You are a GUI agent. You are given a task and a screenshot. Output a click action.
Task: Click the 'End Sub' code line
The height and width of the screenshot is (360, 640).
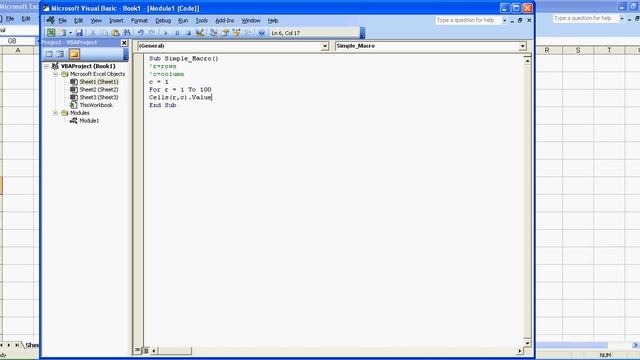[x=162, y=105]
